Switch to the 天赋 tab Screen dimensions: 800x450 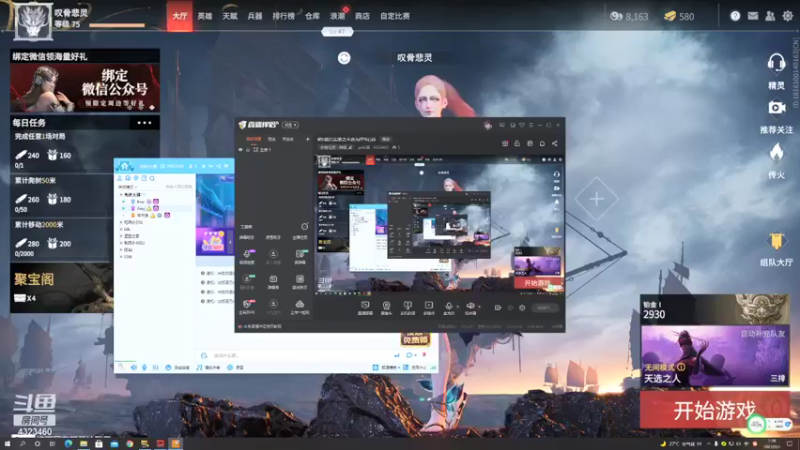point(230,16)
